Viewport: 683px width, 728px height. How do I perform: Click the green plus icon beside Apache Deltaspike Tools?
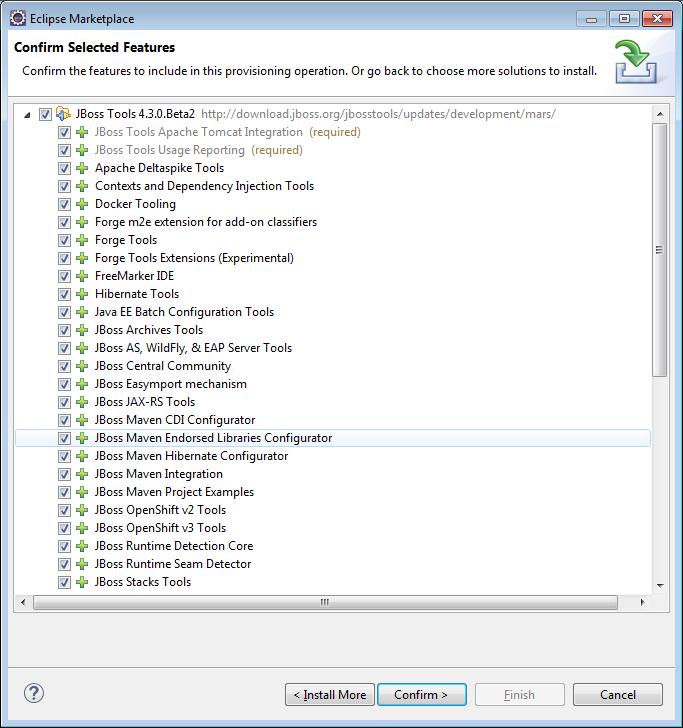tap(82, 168)
